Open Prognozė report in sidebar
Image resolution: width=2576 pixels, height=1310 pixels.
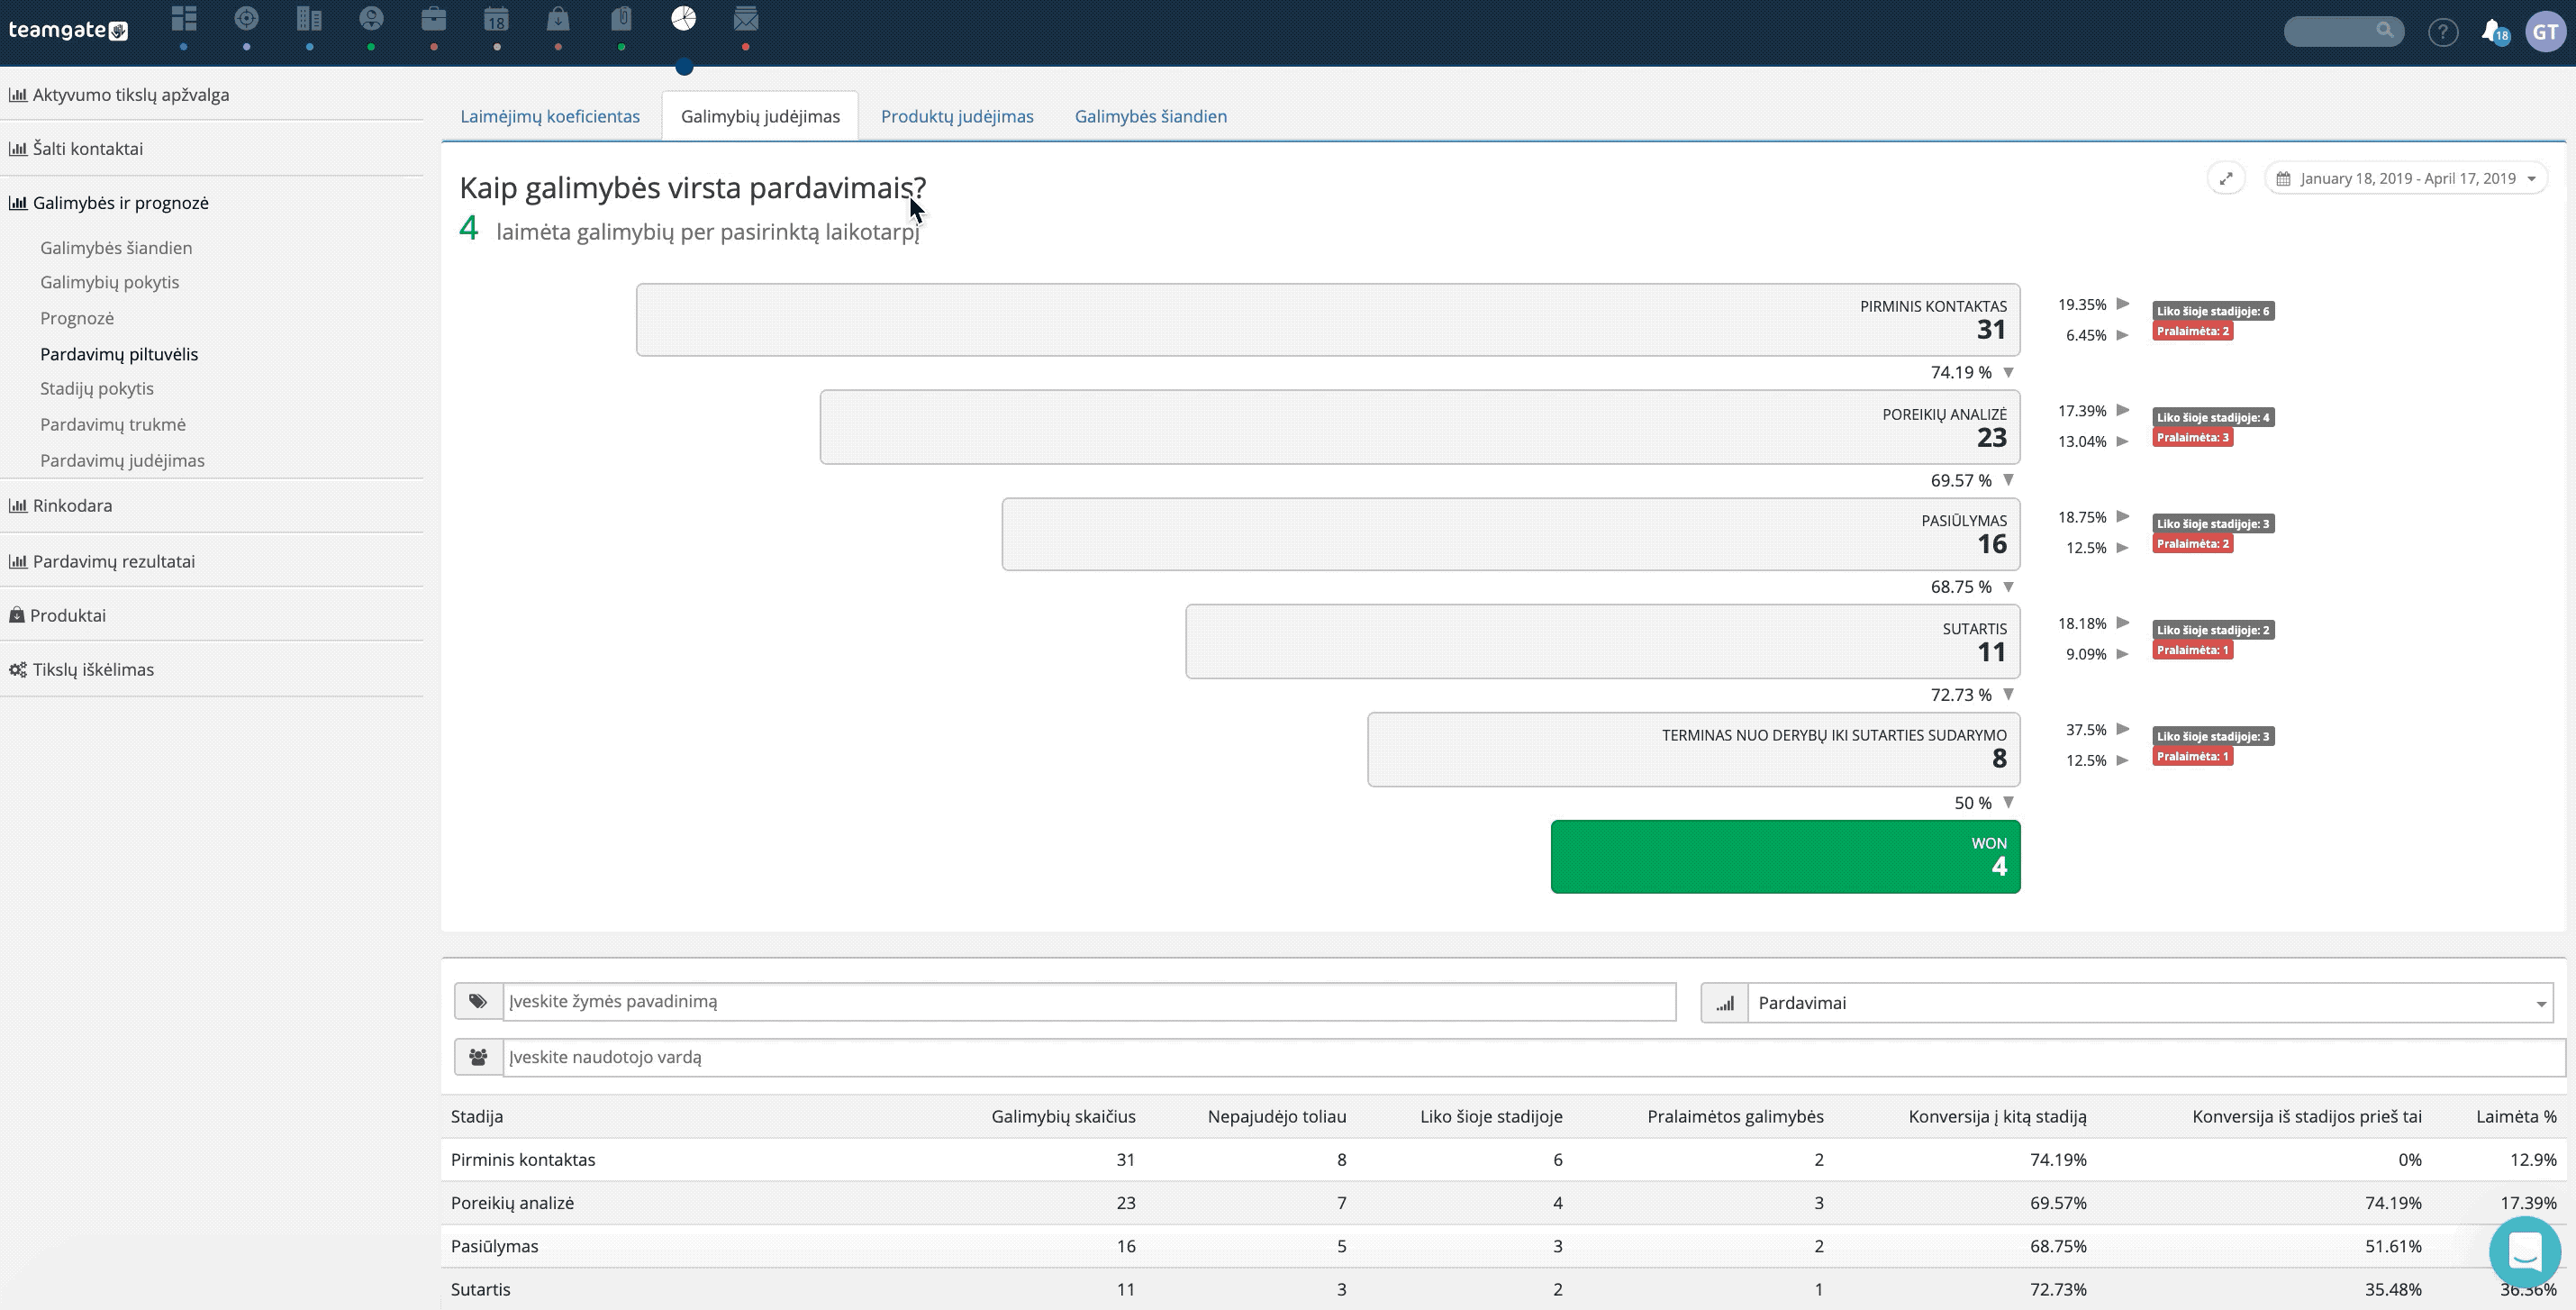[x=77, y=318]
